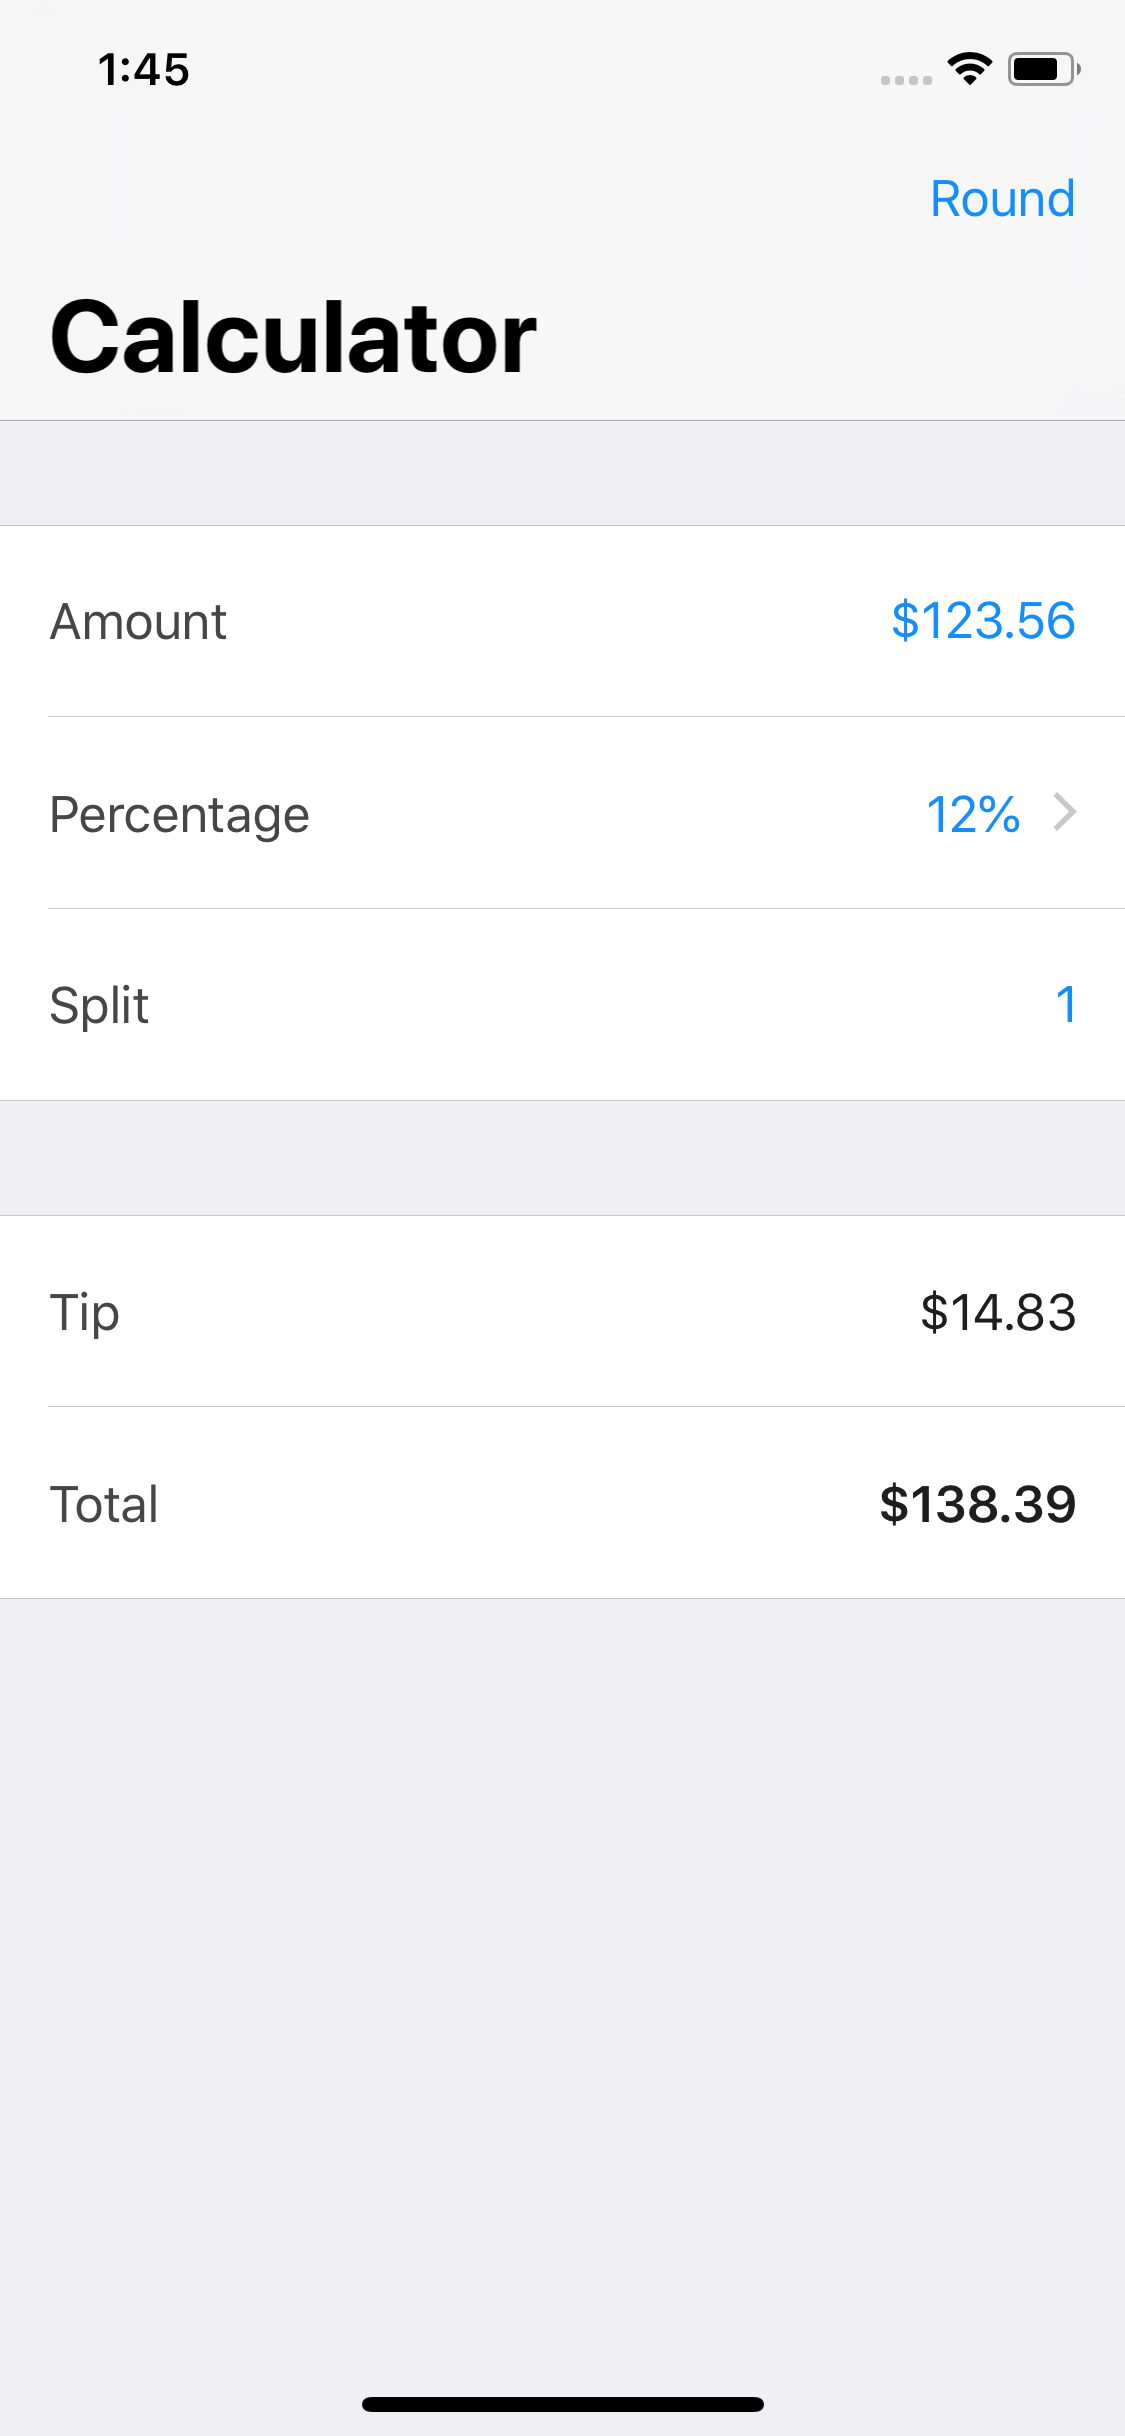Tap the 1:45 clock in status bar
The width and height of the screenshot is (1125, 2436).
(144, 70)
